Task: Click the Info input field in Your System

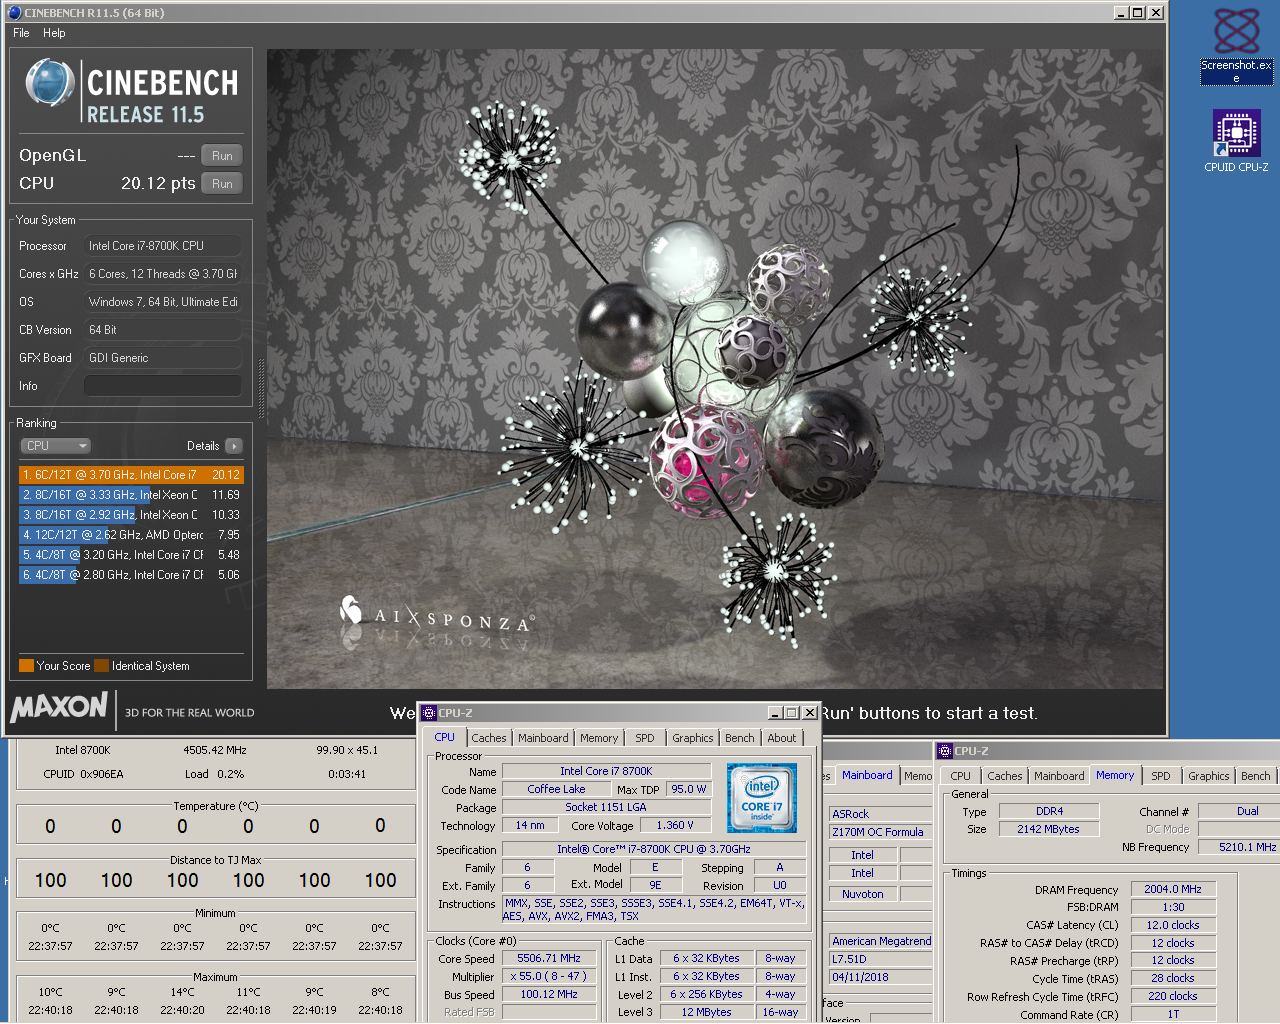Action: 163,386
